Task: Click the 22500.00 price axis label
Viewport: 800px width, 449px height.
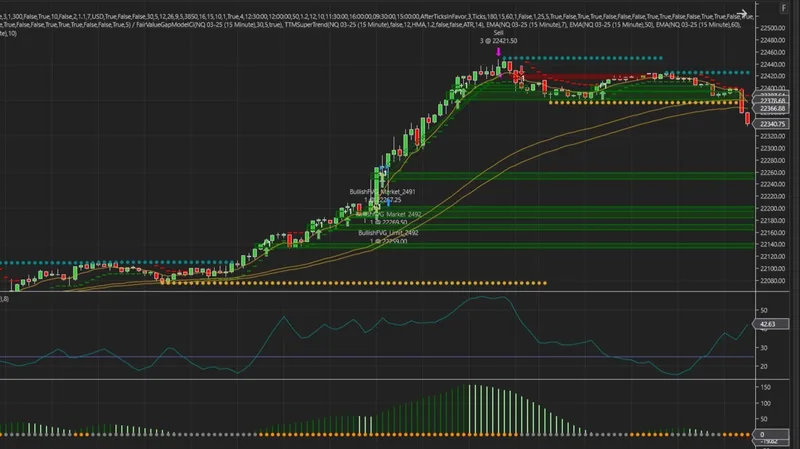Action: [x=772, y=28]
